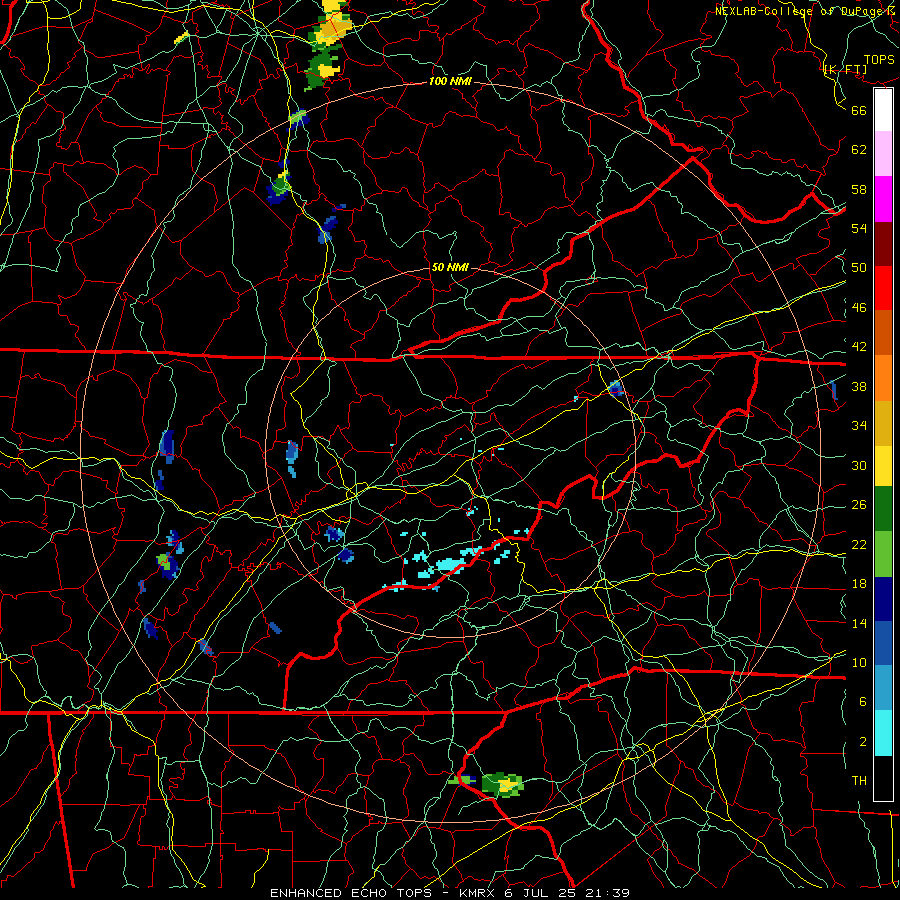Screen dimensions: 900x900
Task: Click the "6" legend value
Action: pyautogui.click(x=862, y=702)
